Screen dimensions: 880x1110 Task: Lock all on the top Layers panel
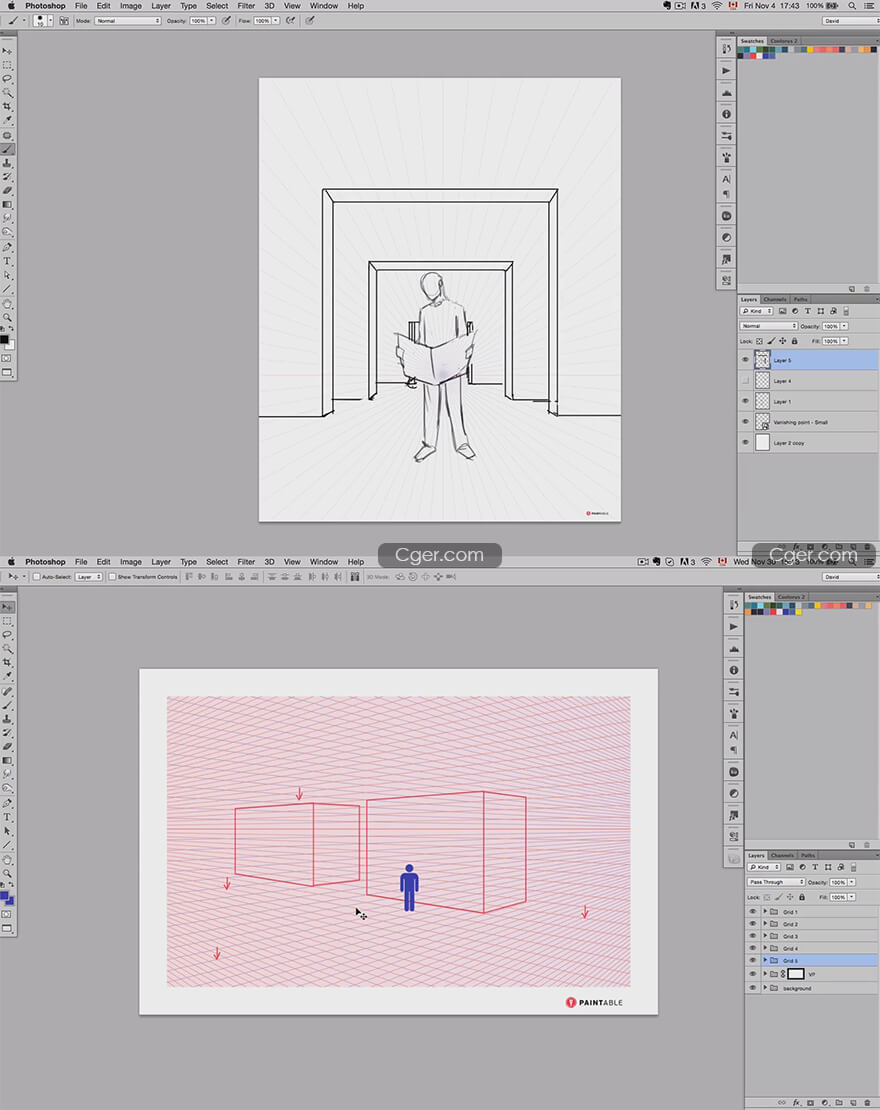(x=794, y=341)
